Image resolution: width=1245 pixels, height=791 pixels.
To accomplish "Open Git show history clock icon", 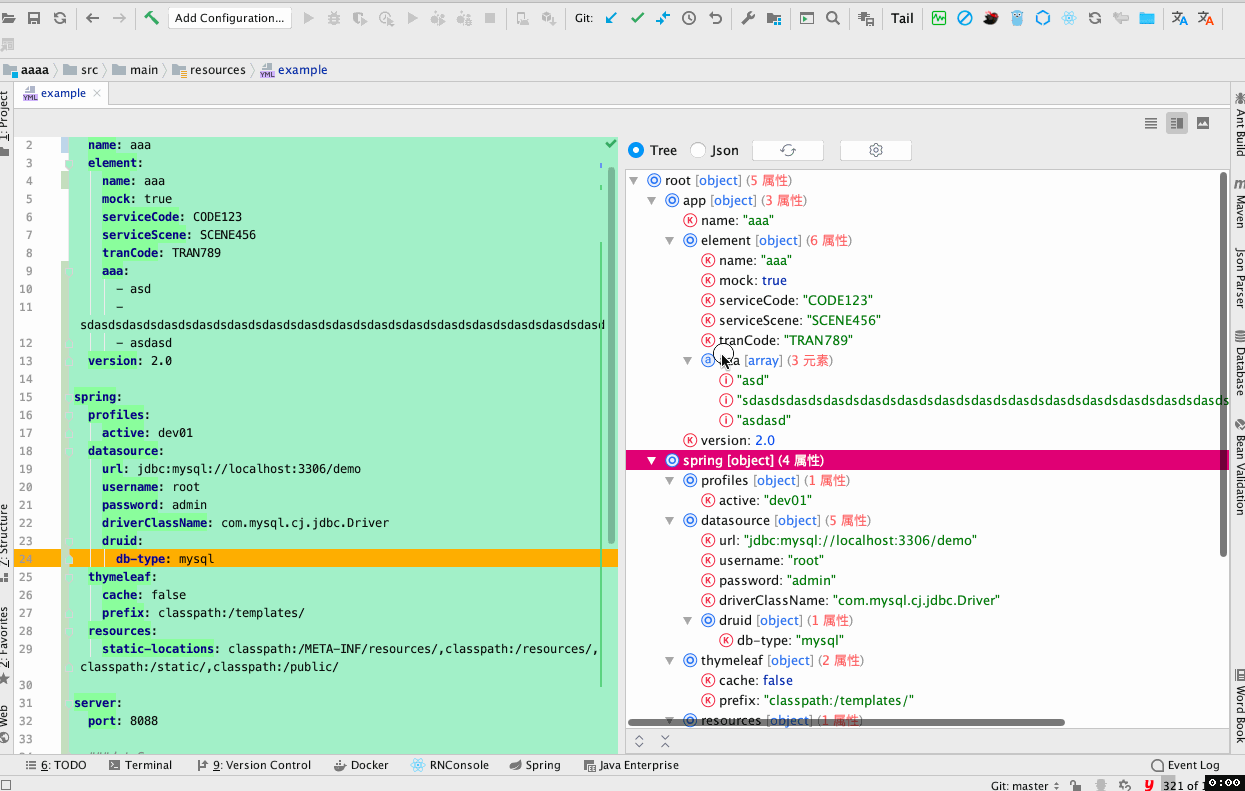I will [x=689, y=18].
